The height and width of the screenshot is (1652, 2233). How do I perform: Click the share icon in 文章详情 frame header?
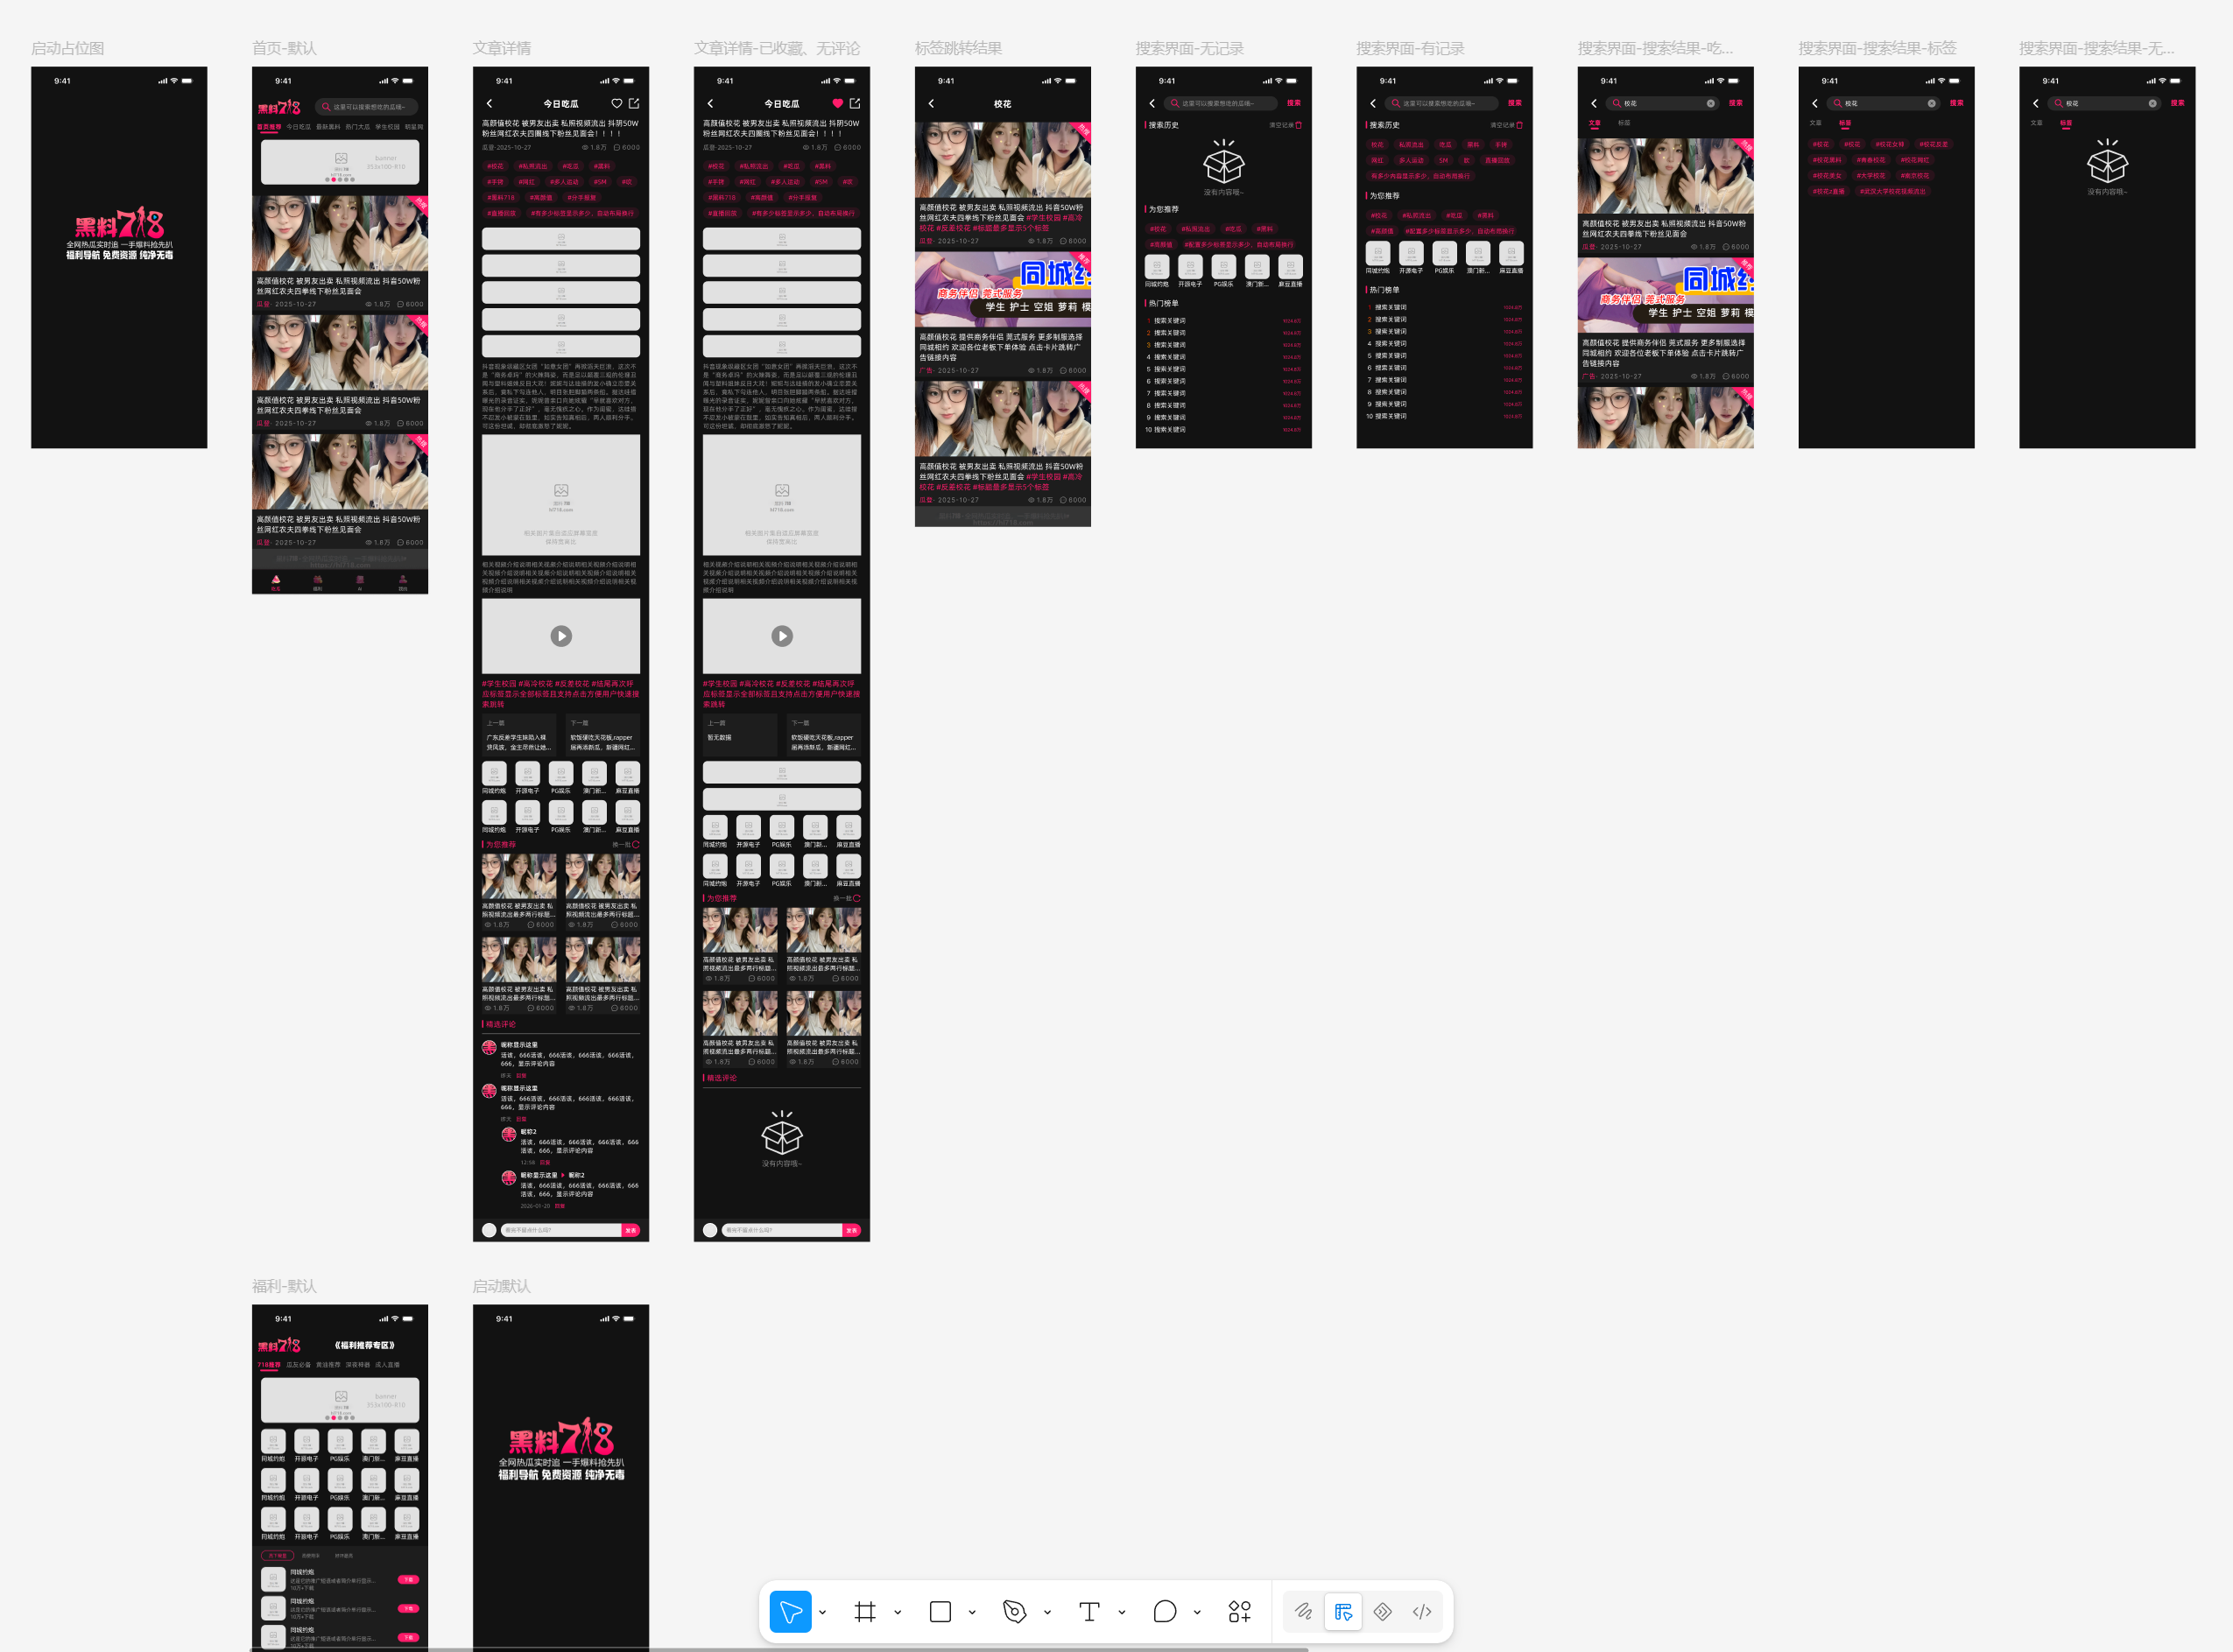coord(634,103)
